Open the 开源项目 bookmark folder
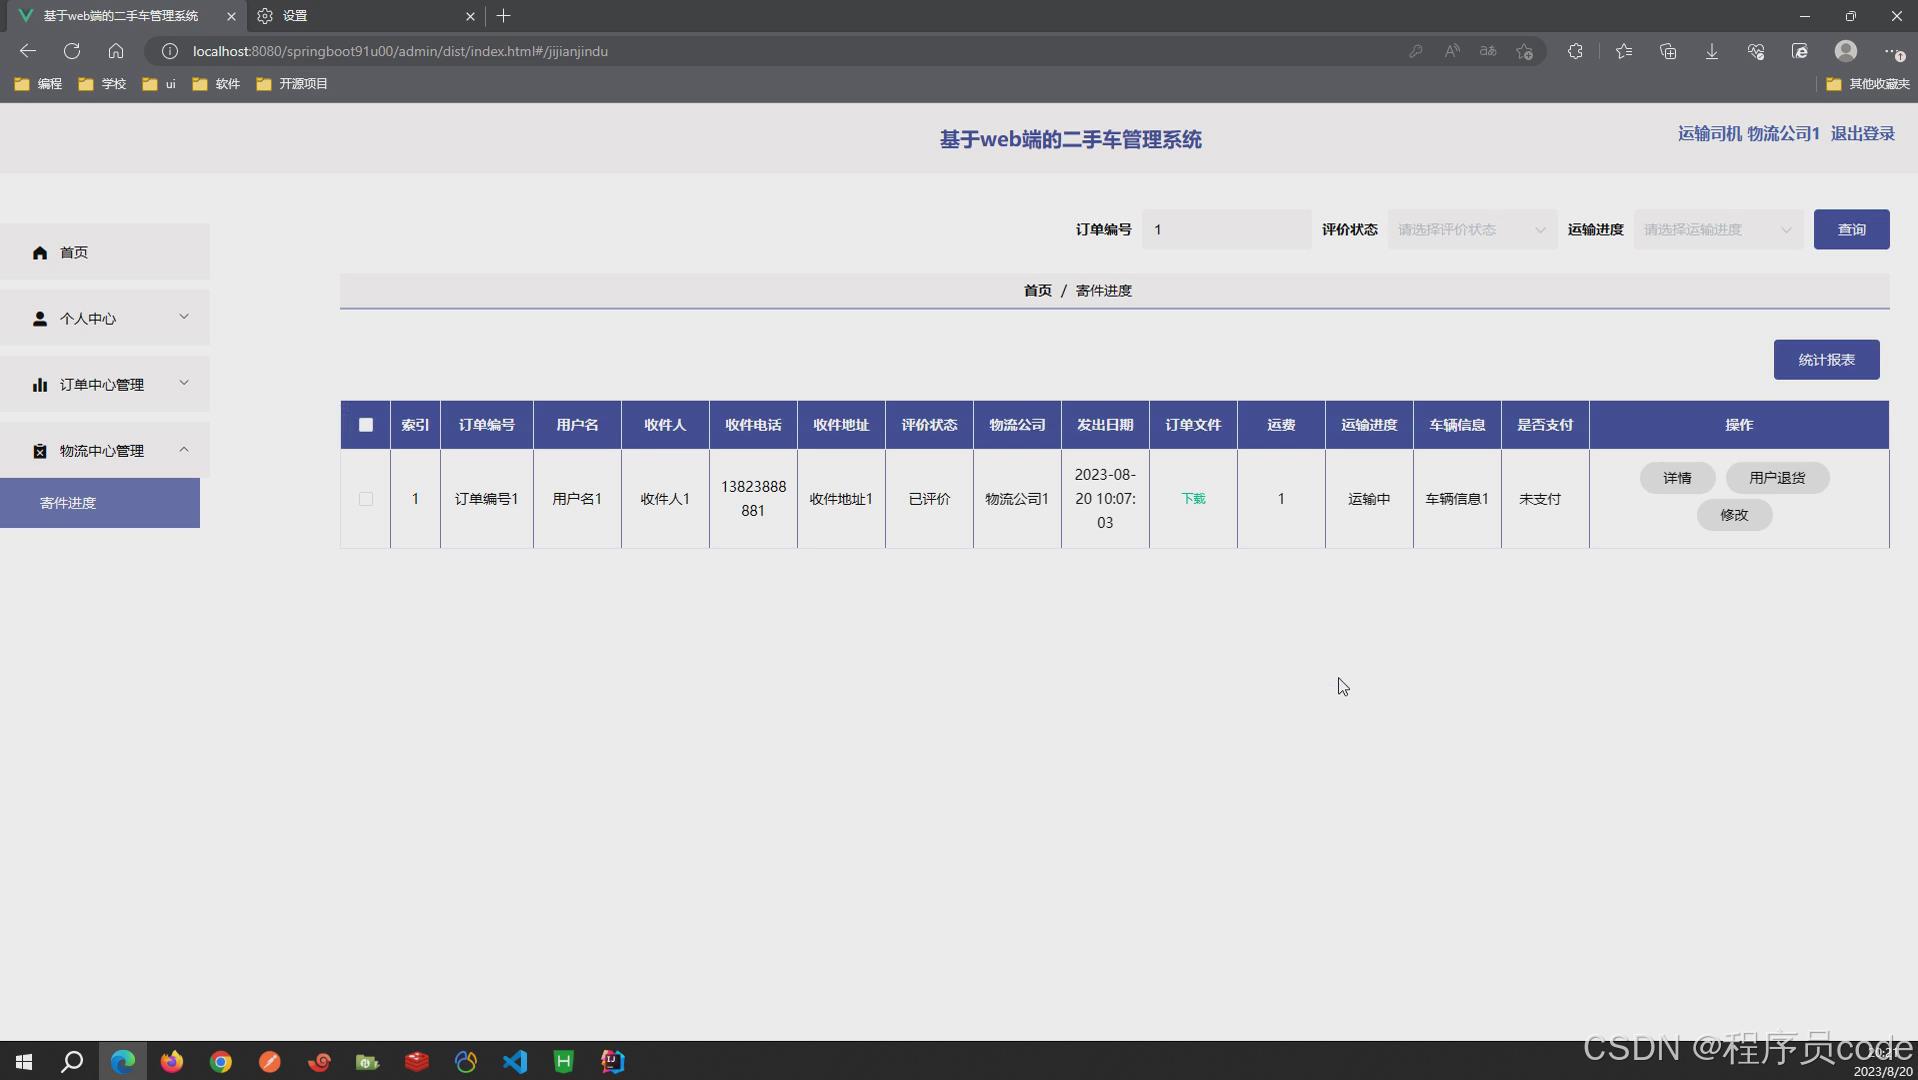 [x=292, y=84]
